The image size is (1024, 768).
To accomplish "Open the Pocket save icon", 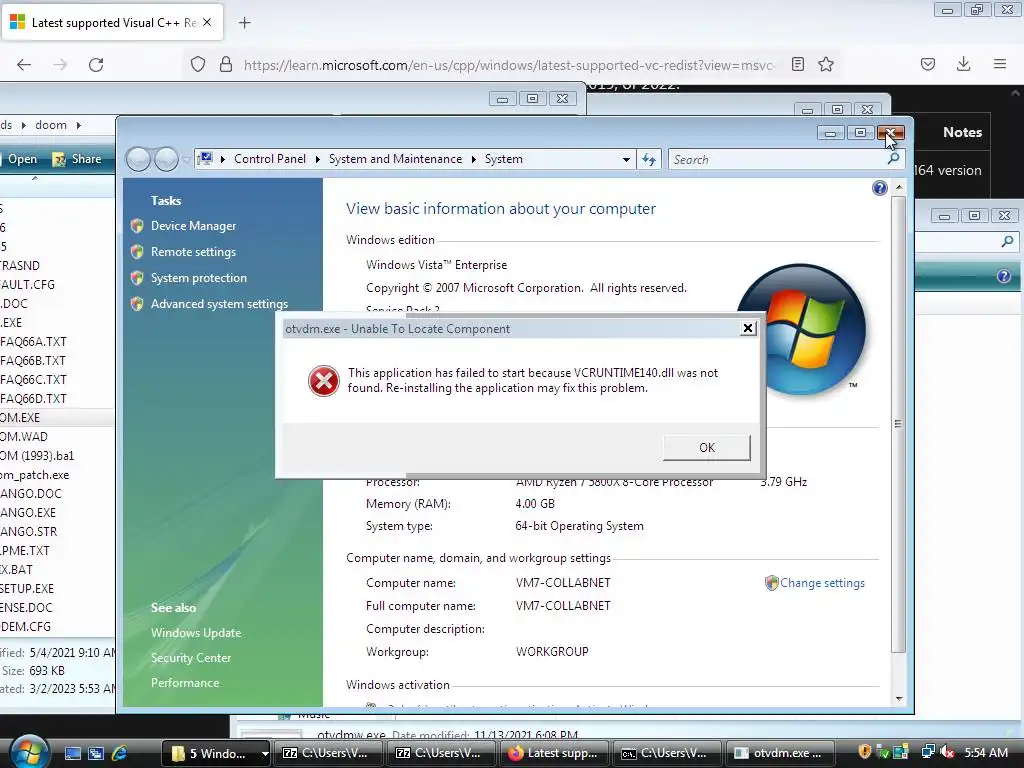I will (927, 64).
